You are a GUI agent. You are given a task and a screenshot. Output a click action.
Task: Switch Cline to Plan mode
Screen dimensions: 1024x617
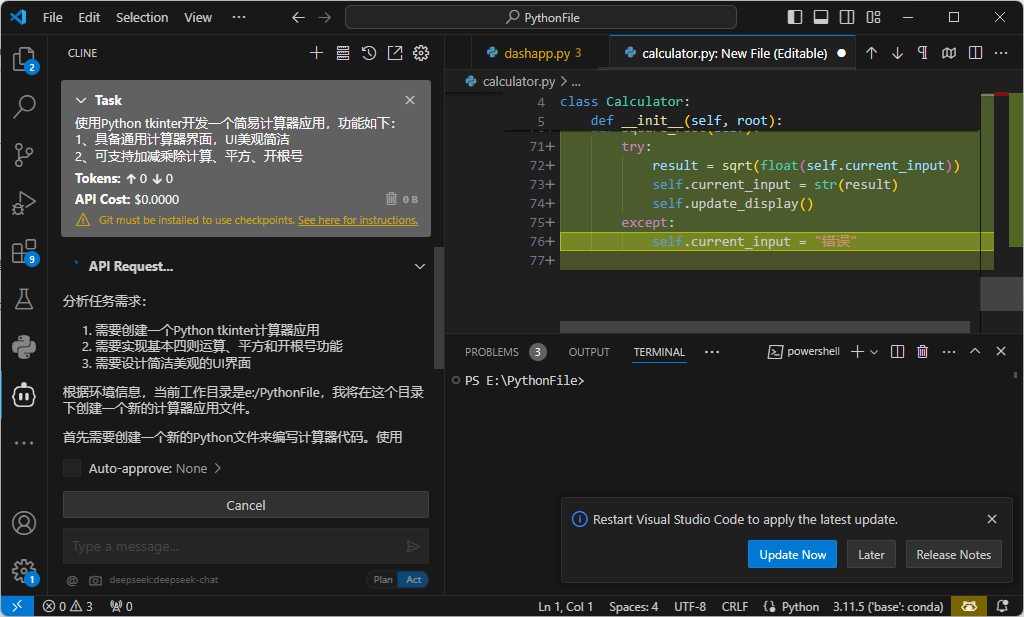tap(383, 580)
